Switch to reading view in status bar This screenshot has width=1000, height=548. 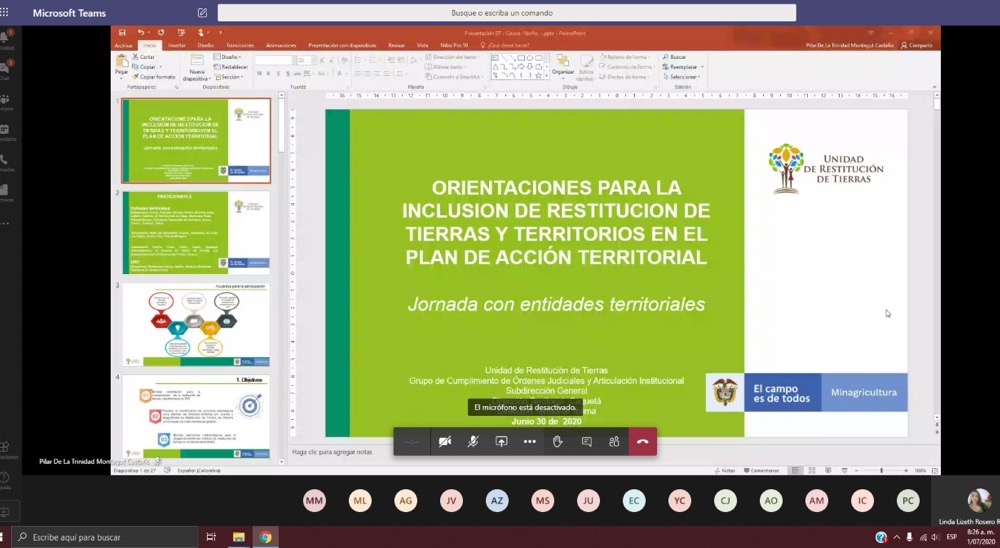coord(828,470)
